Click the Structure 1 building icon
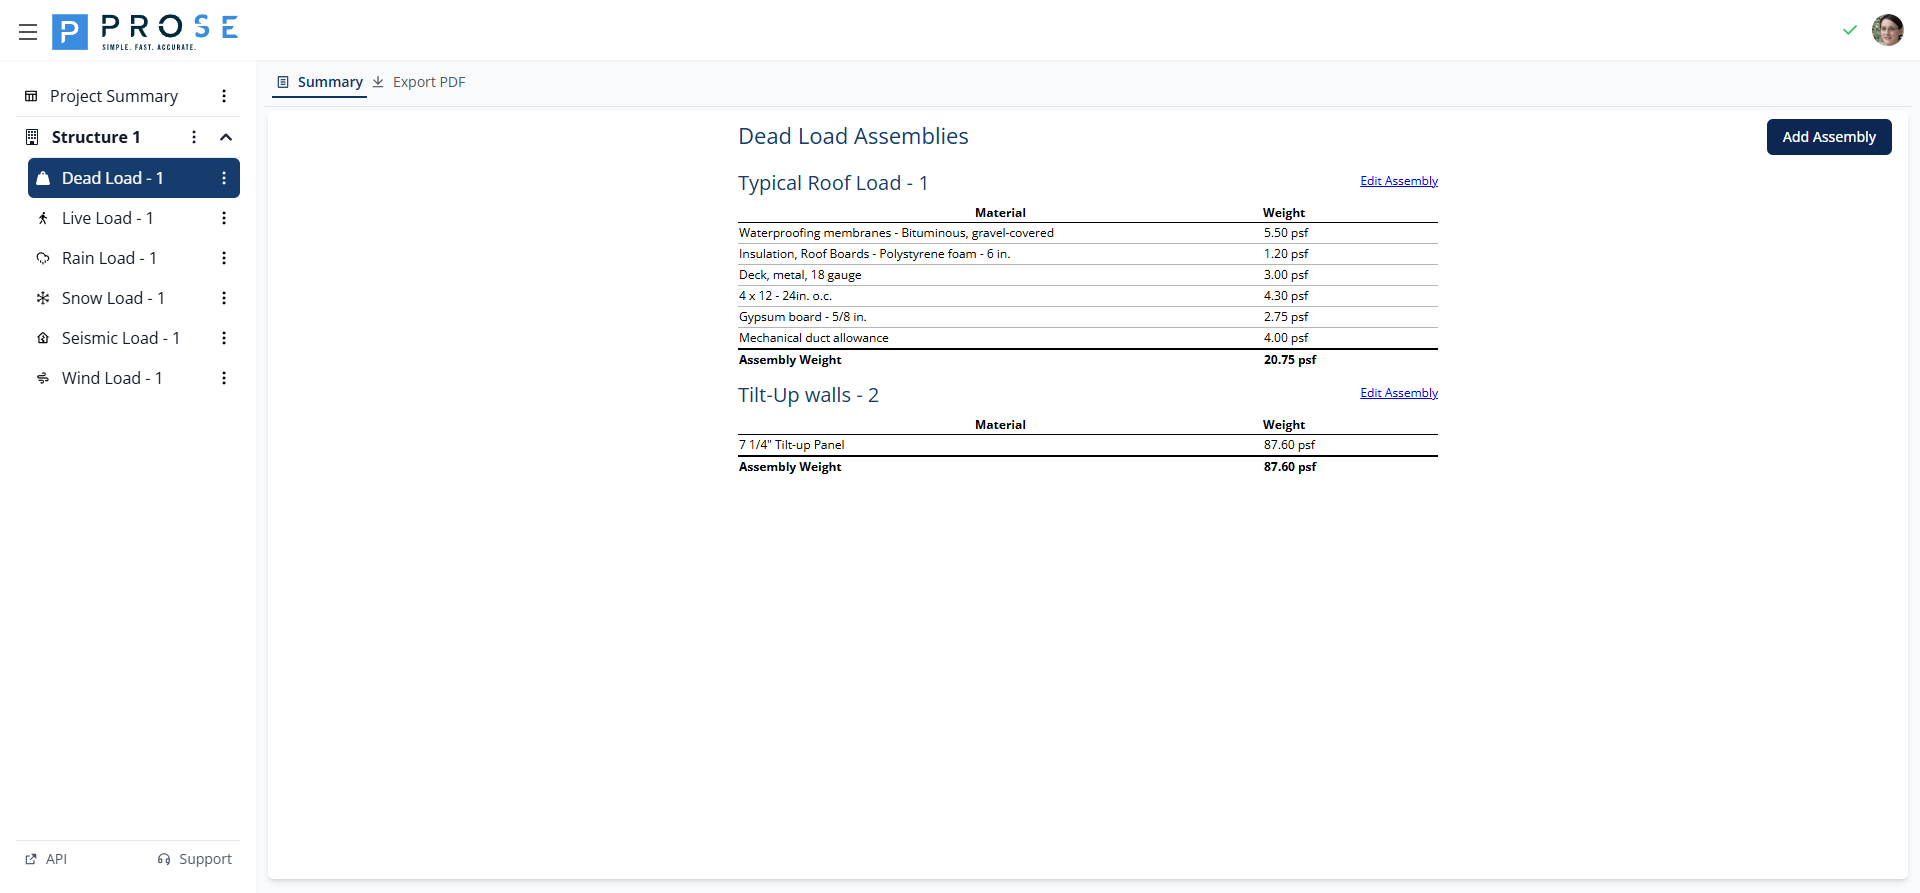 (32, 137)
